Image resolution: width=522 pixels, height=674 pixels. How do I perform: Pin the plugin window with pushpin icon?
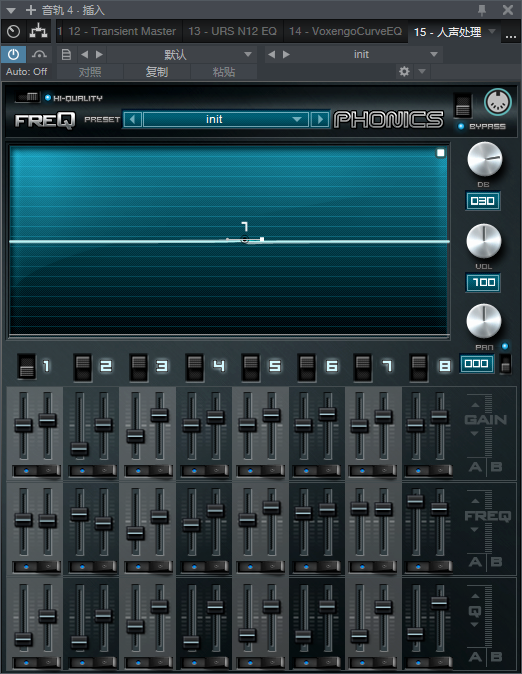[482, 10]
